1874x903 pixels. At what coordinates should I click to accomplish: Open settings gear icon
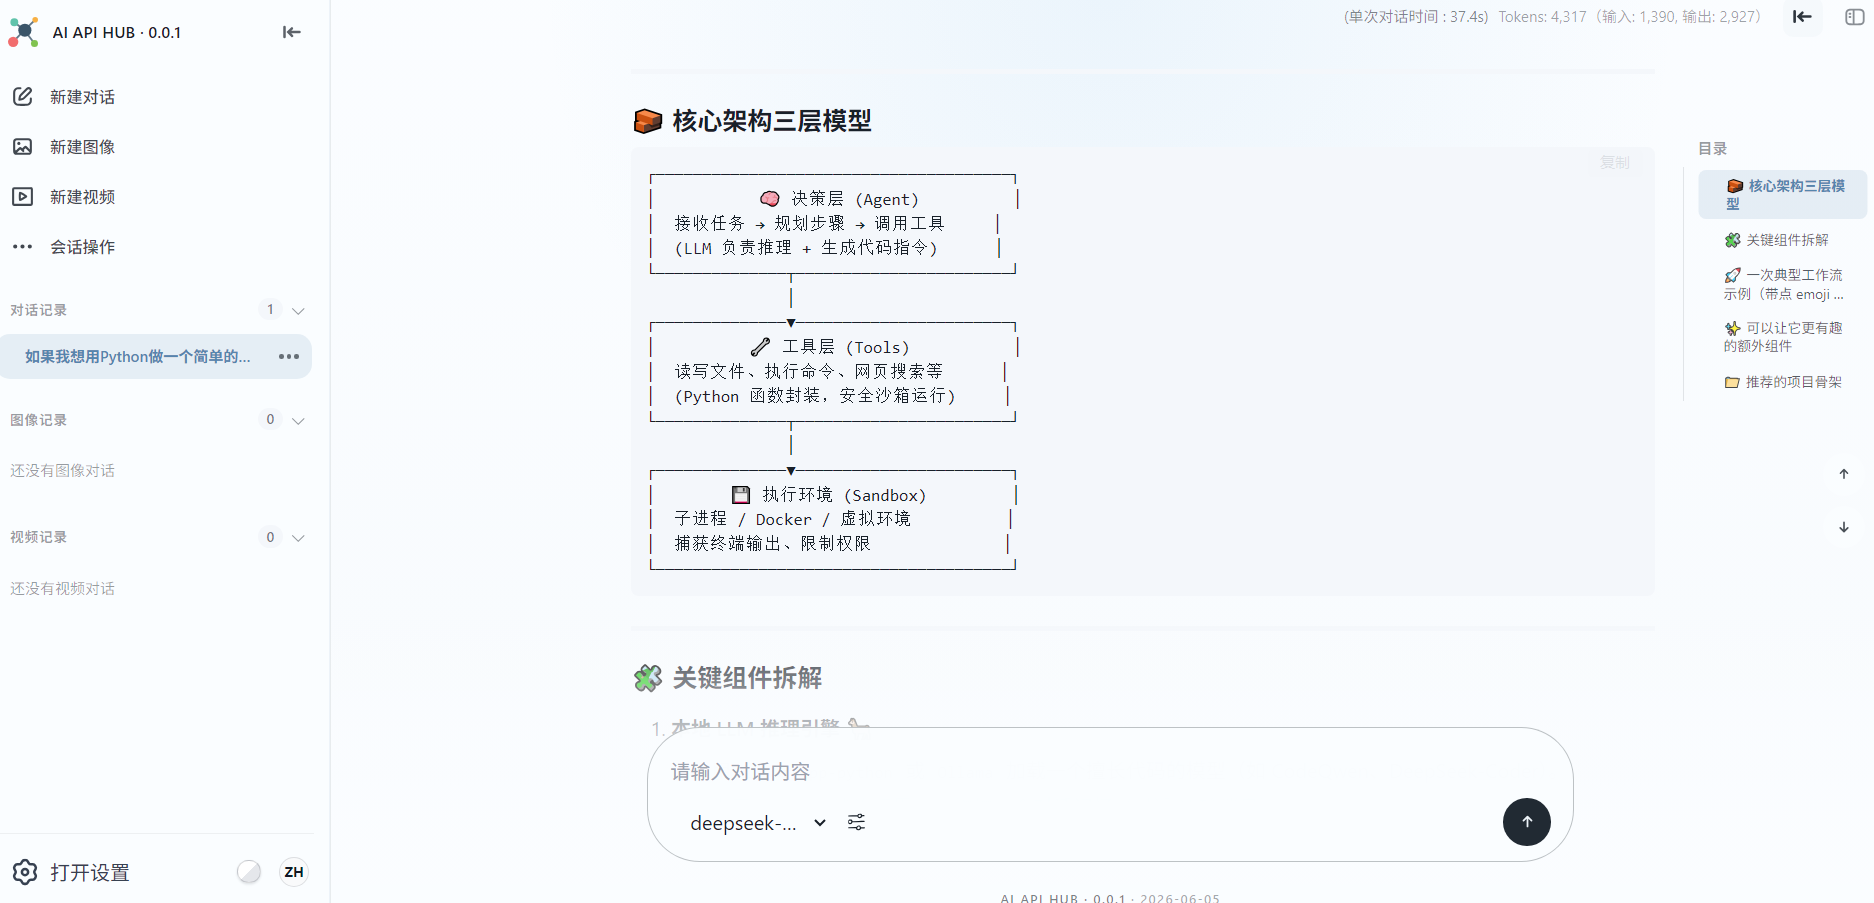pyautogui.click(x=25, y=872)
